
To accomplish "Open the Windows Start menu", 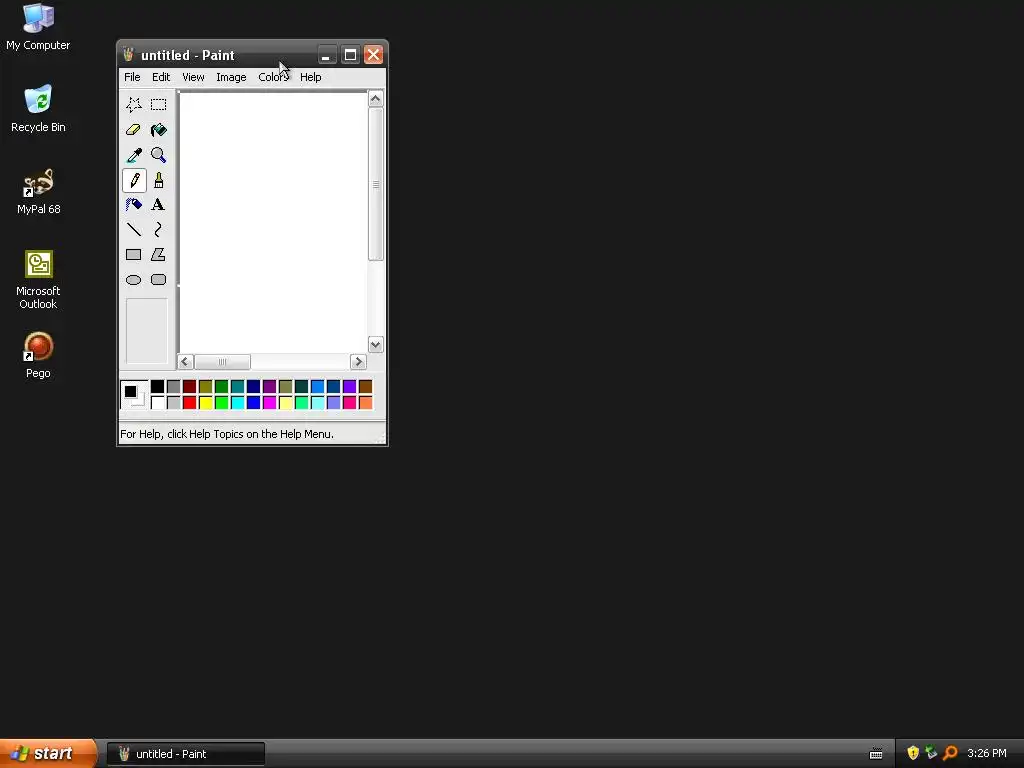I will tap(48, 753).
